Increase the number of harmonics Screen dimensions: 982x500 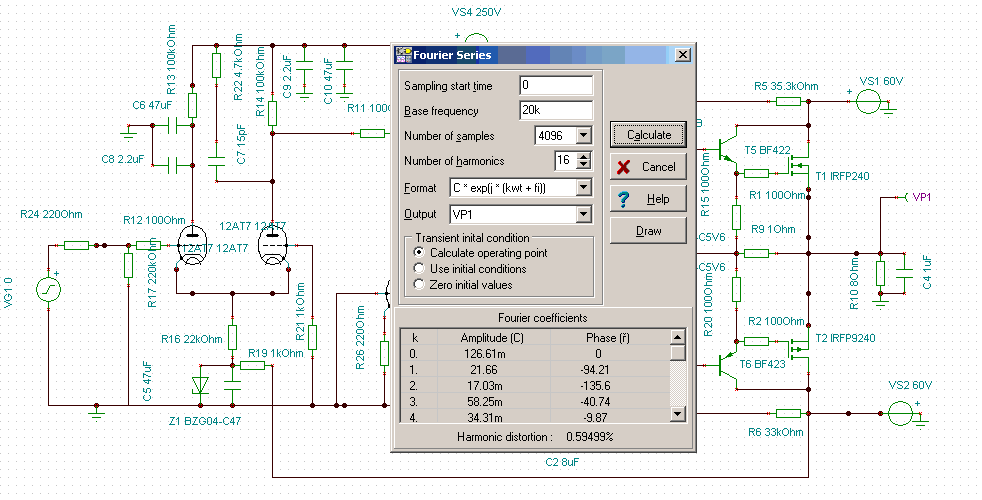[x=584, y=157]
